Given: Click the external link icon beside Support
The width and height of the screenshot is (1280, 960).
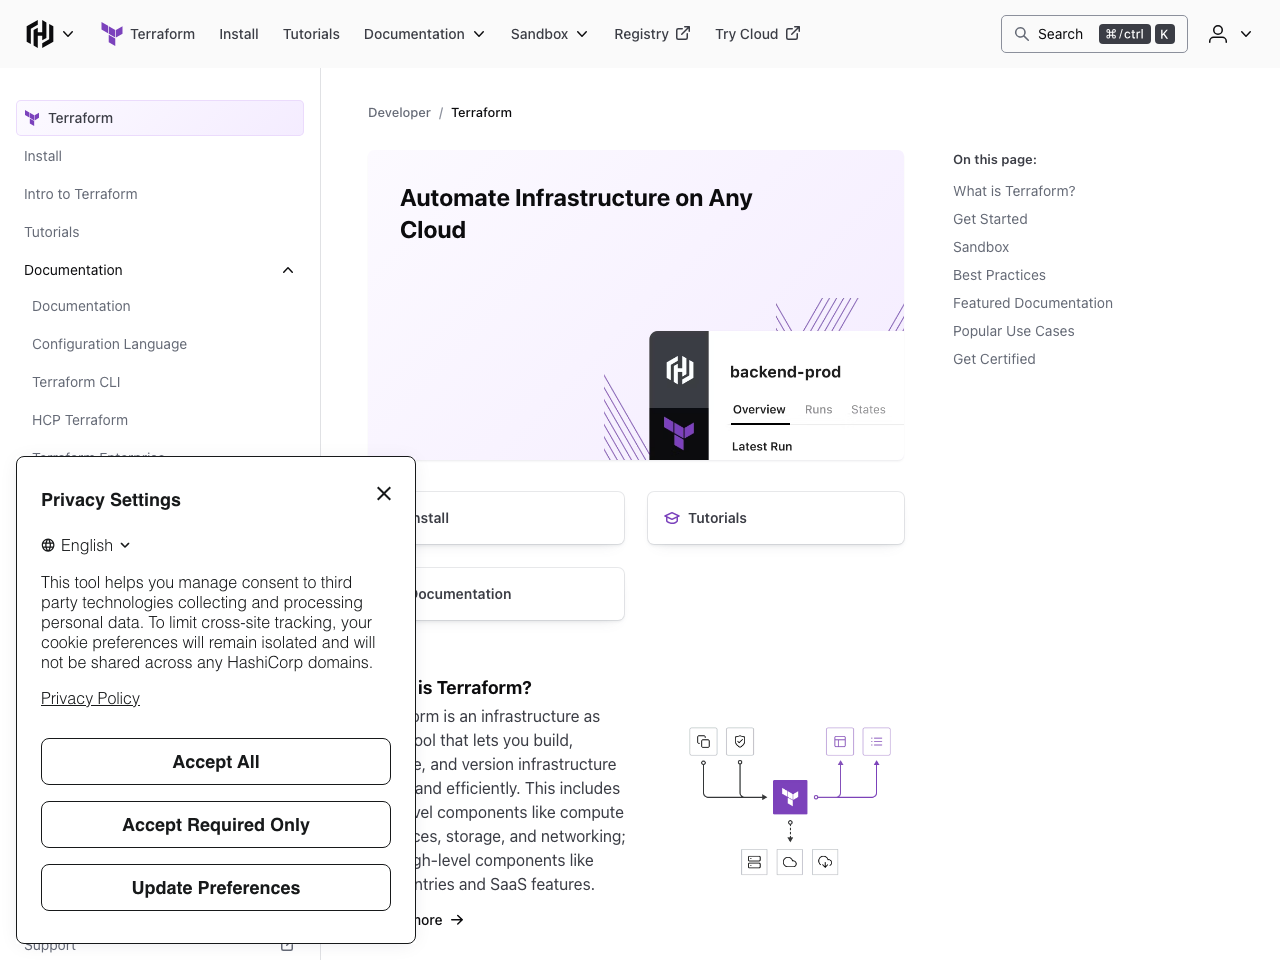Looking at the screenshot, I should (x=286, y=943).
